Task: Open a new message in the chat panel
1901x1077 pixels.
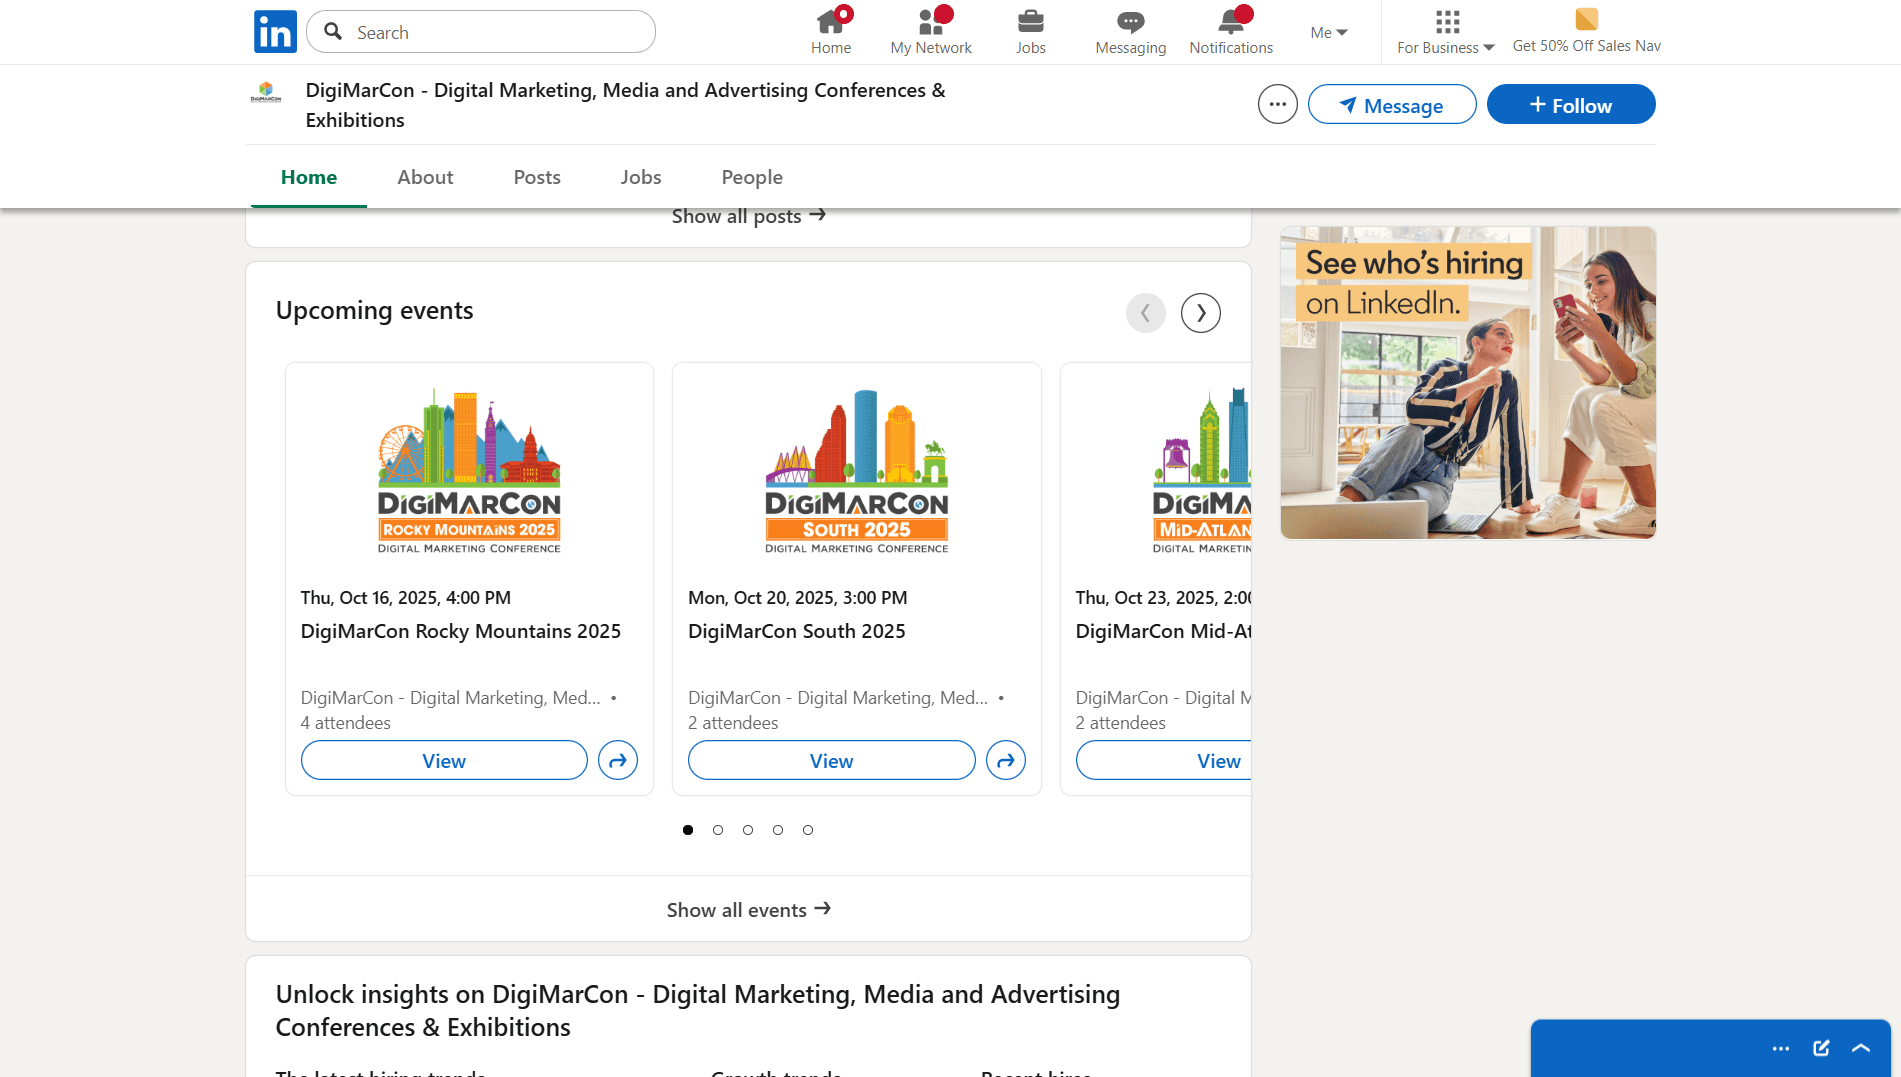Action: click(1820, 1048)
